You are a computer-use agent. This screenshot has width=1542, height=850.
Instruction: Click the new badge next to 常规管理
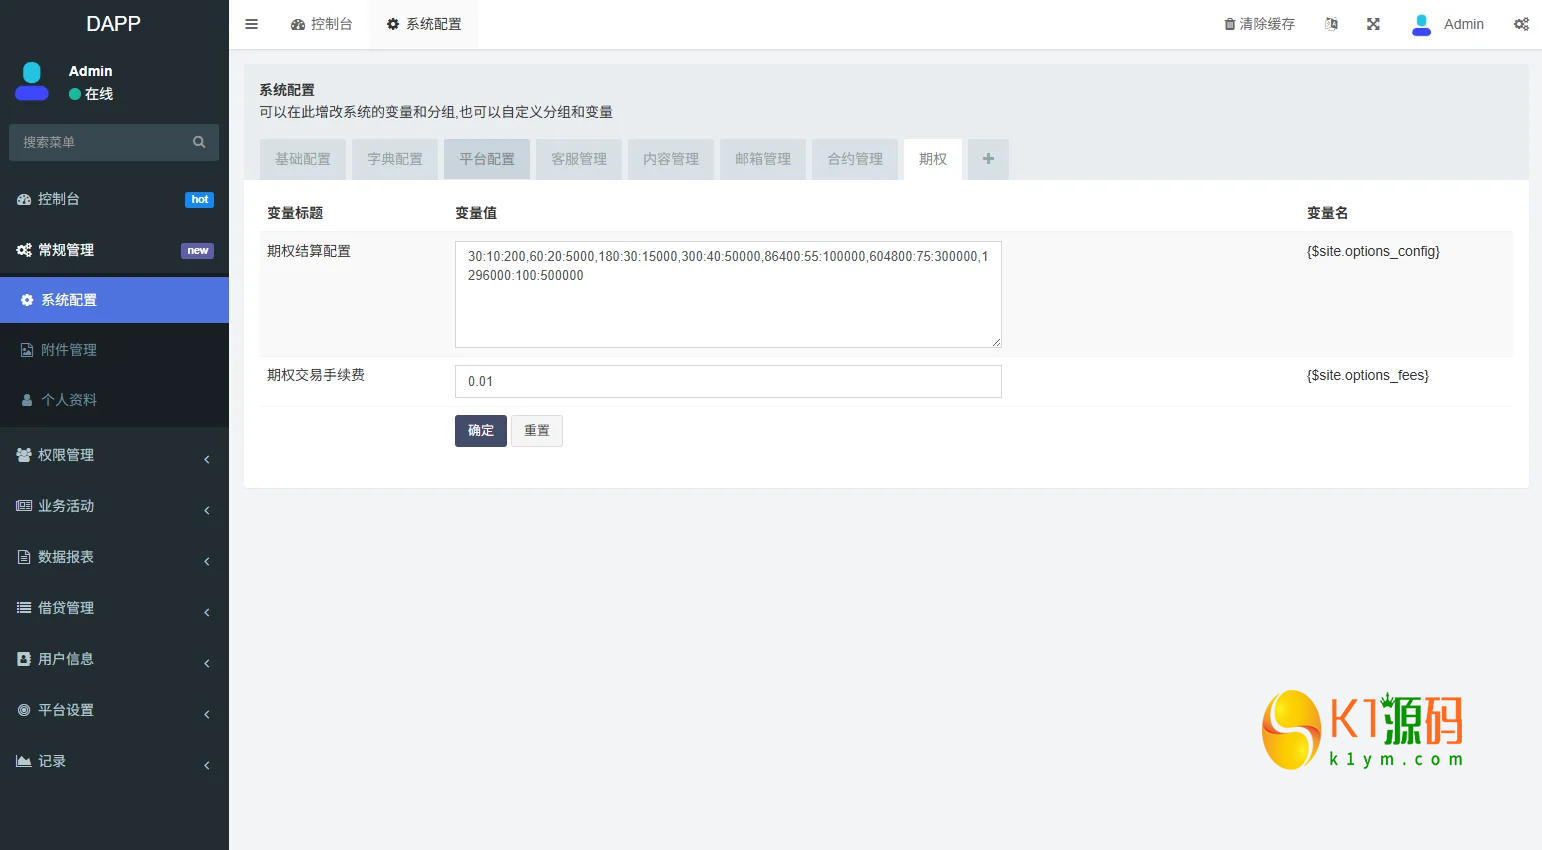click(x=198, y=251)
